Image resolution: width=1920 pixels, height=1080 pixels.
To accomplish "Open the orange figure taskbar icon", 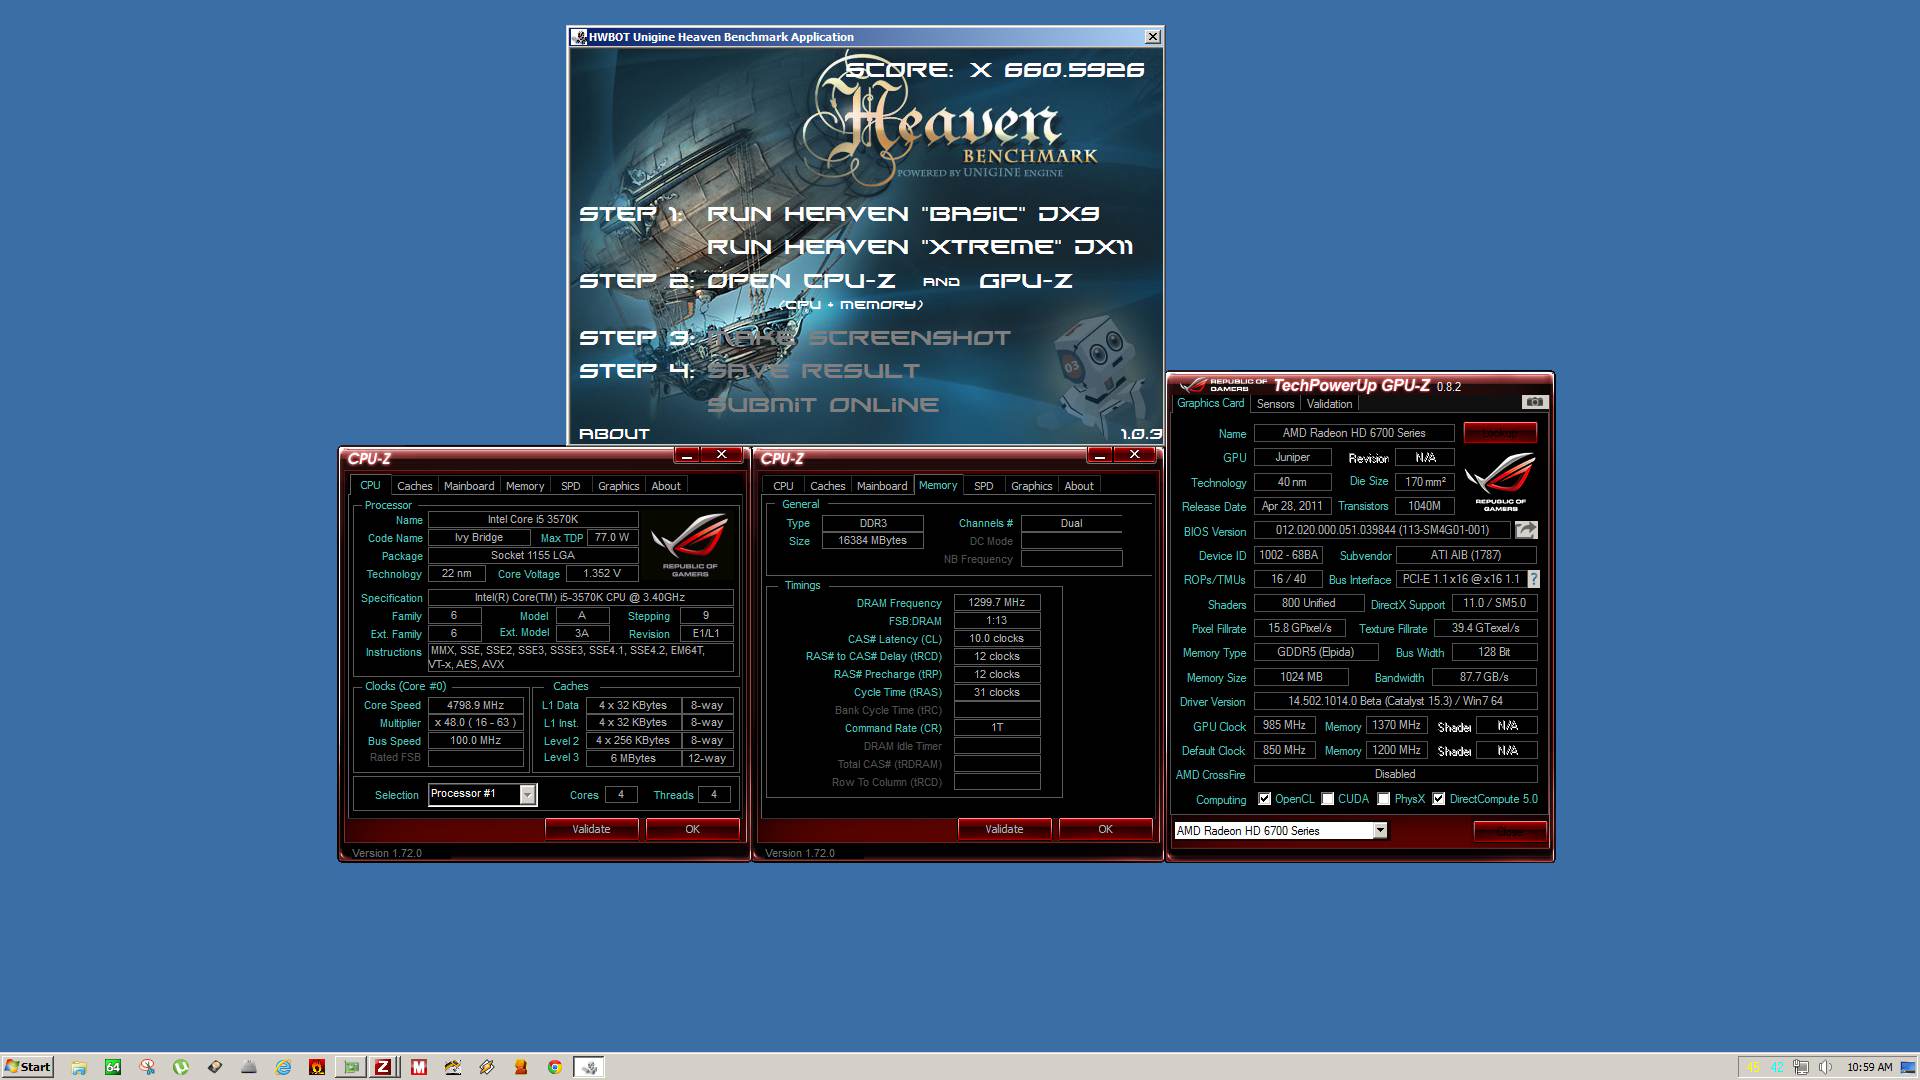I will [521, 1067].
